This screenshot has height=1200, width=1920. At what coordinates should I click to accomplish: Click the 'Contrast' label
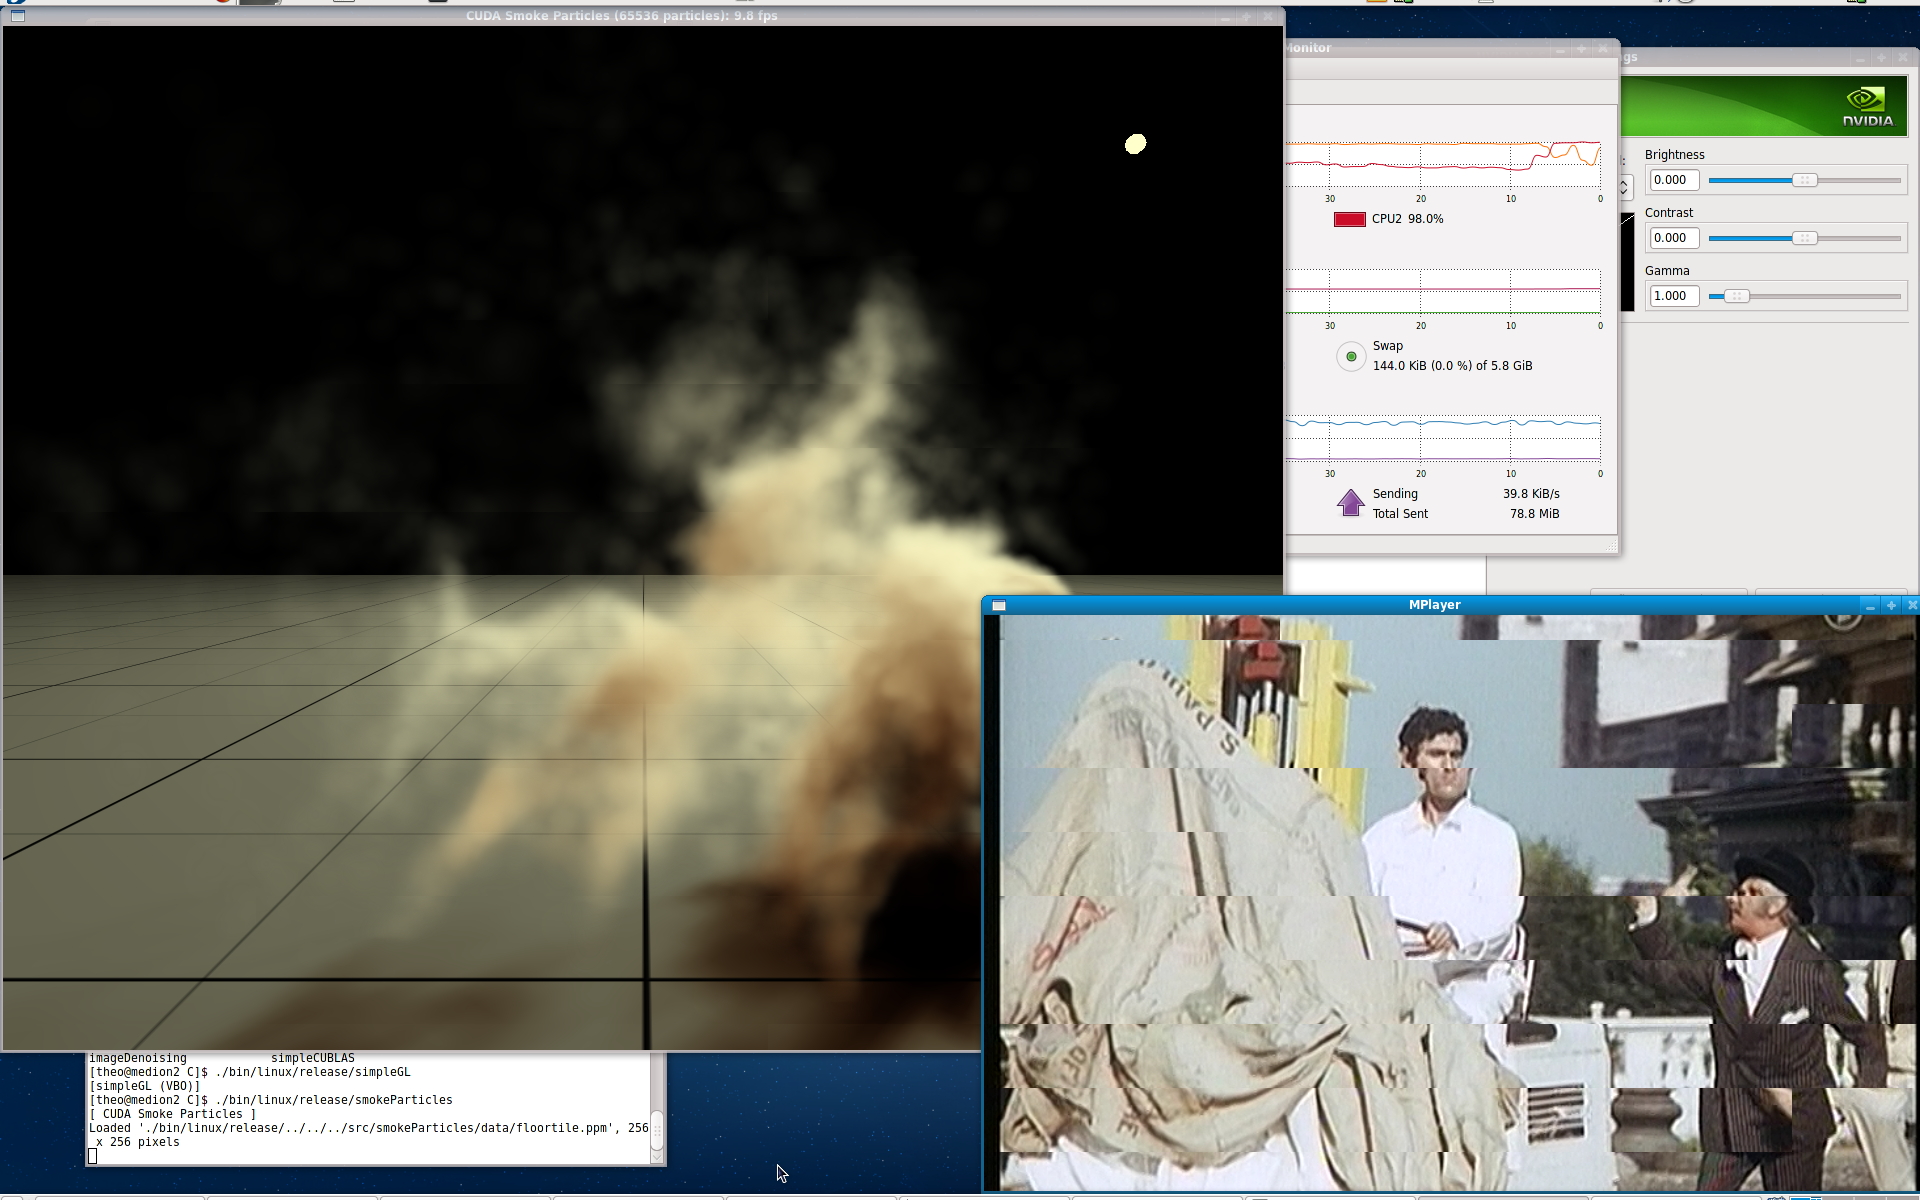1668,213
